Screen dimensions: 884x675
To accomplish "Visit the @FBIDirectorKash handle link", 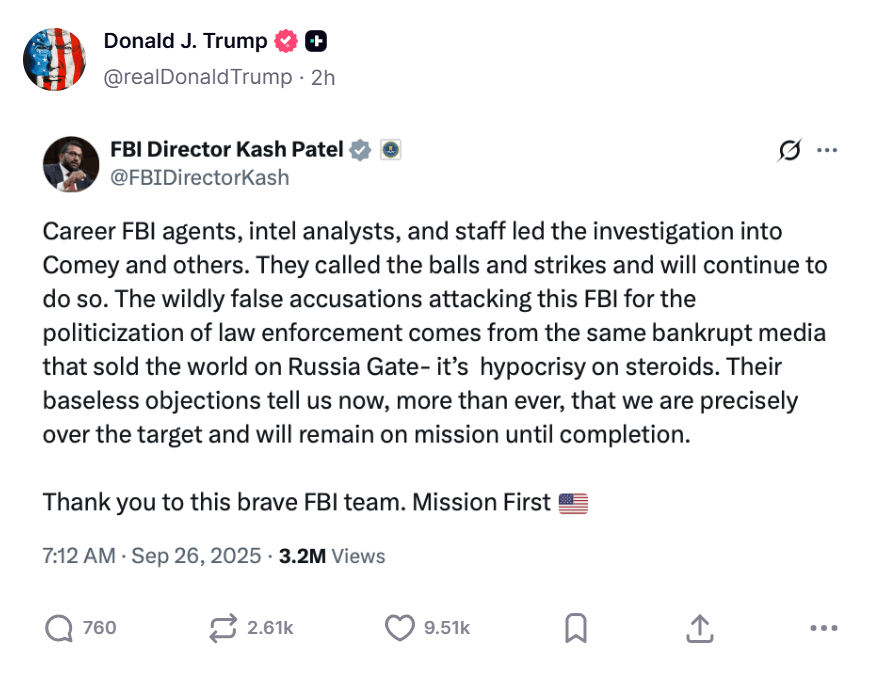I will pyautogui.click(x=199, y=178).
